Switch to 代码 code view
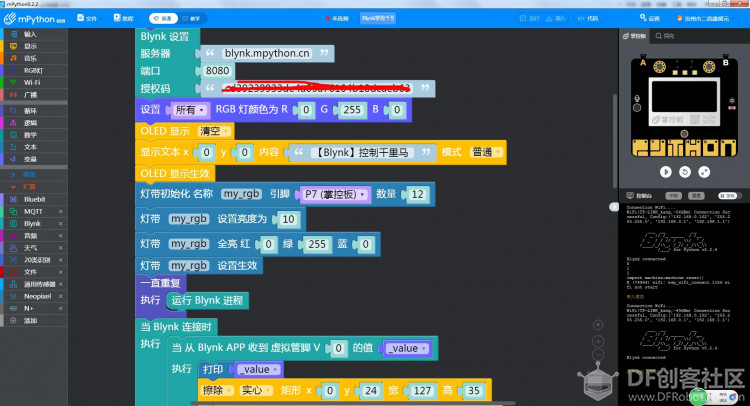The width and height of the screenshot is (750, 406). pyautogui.click(x=588, y=18)
